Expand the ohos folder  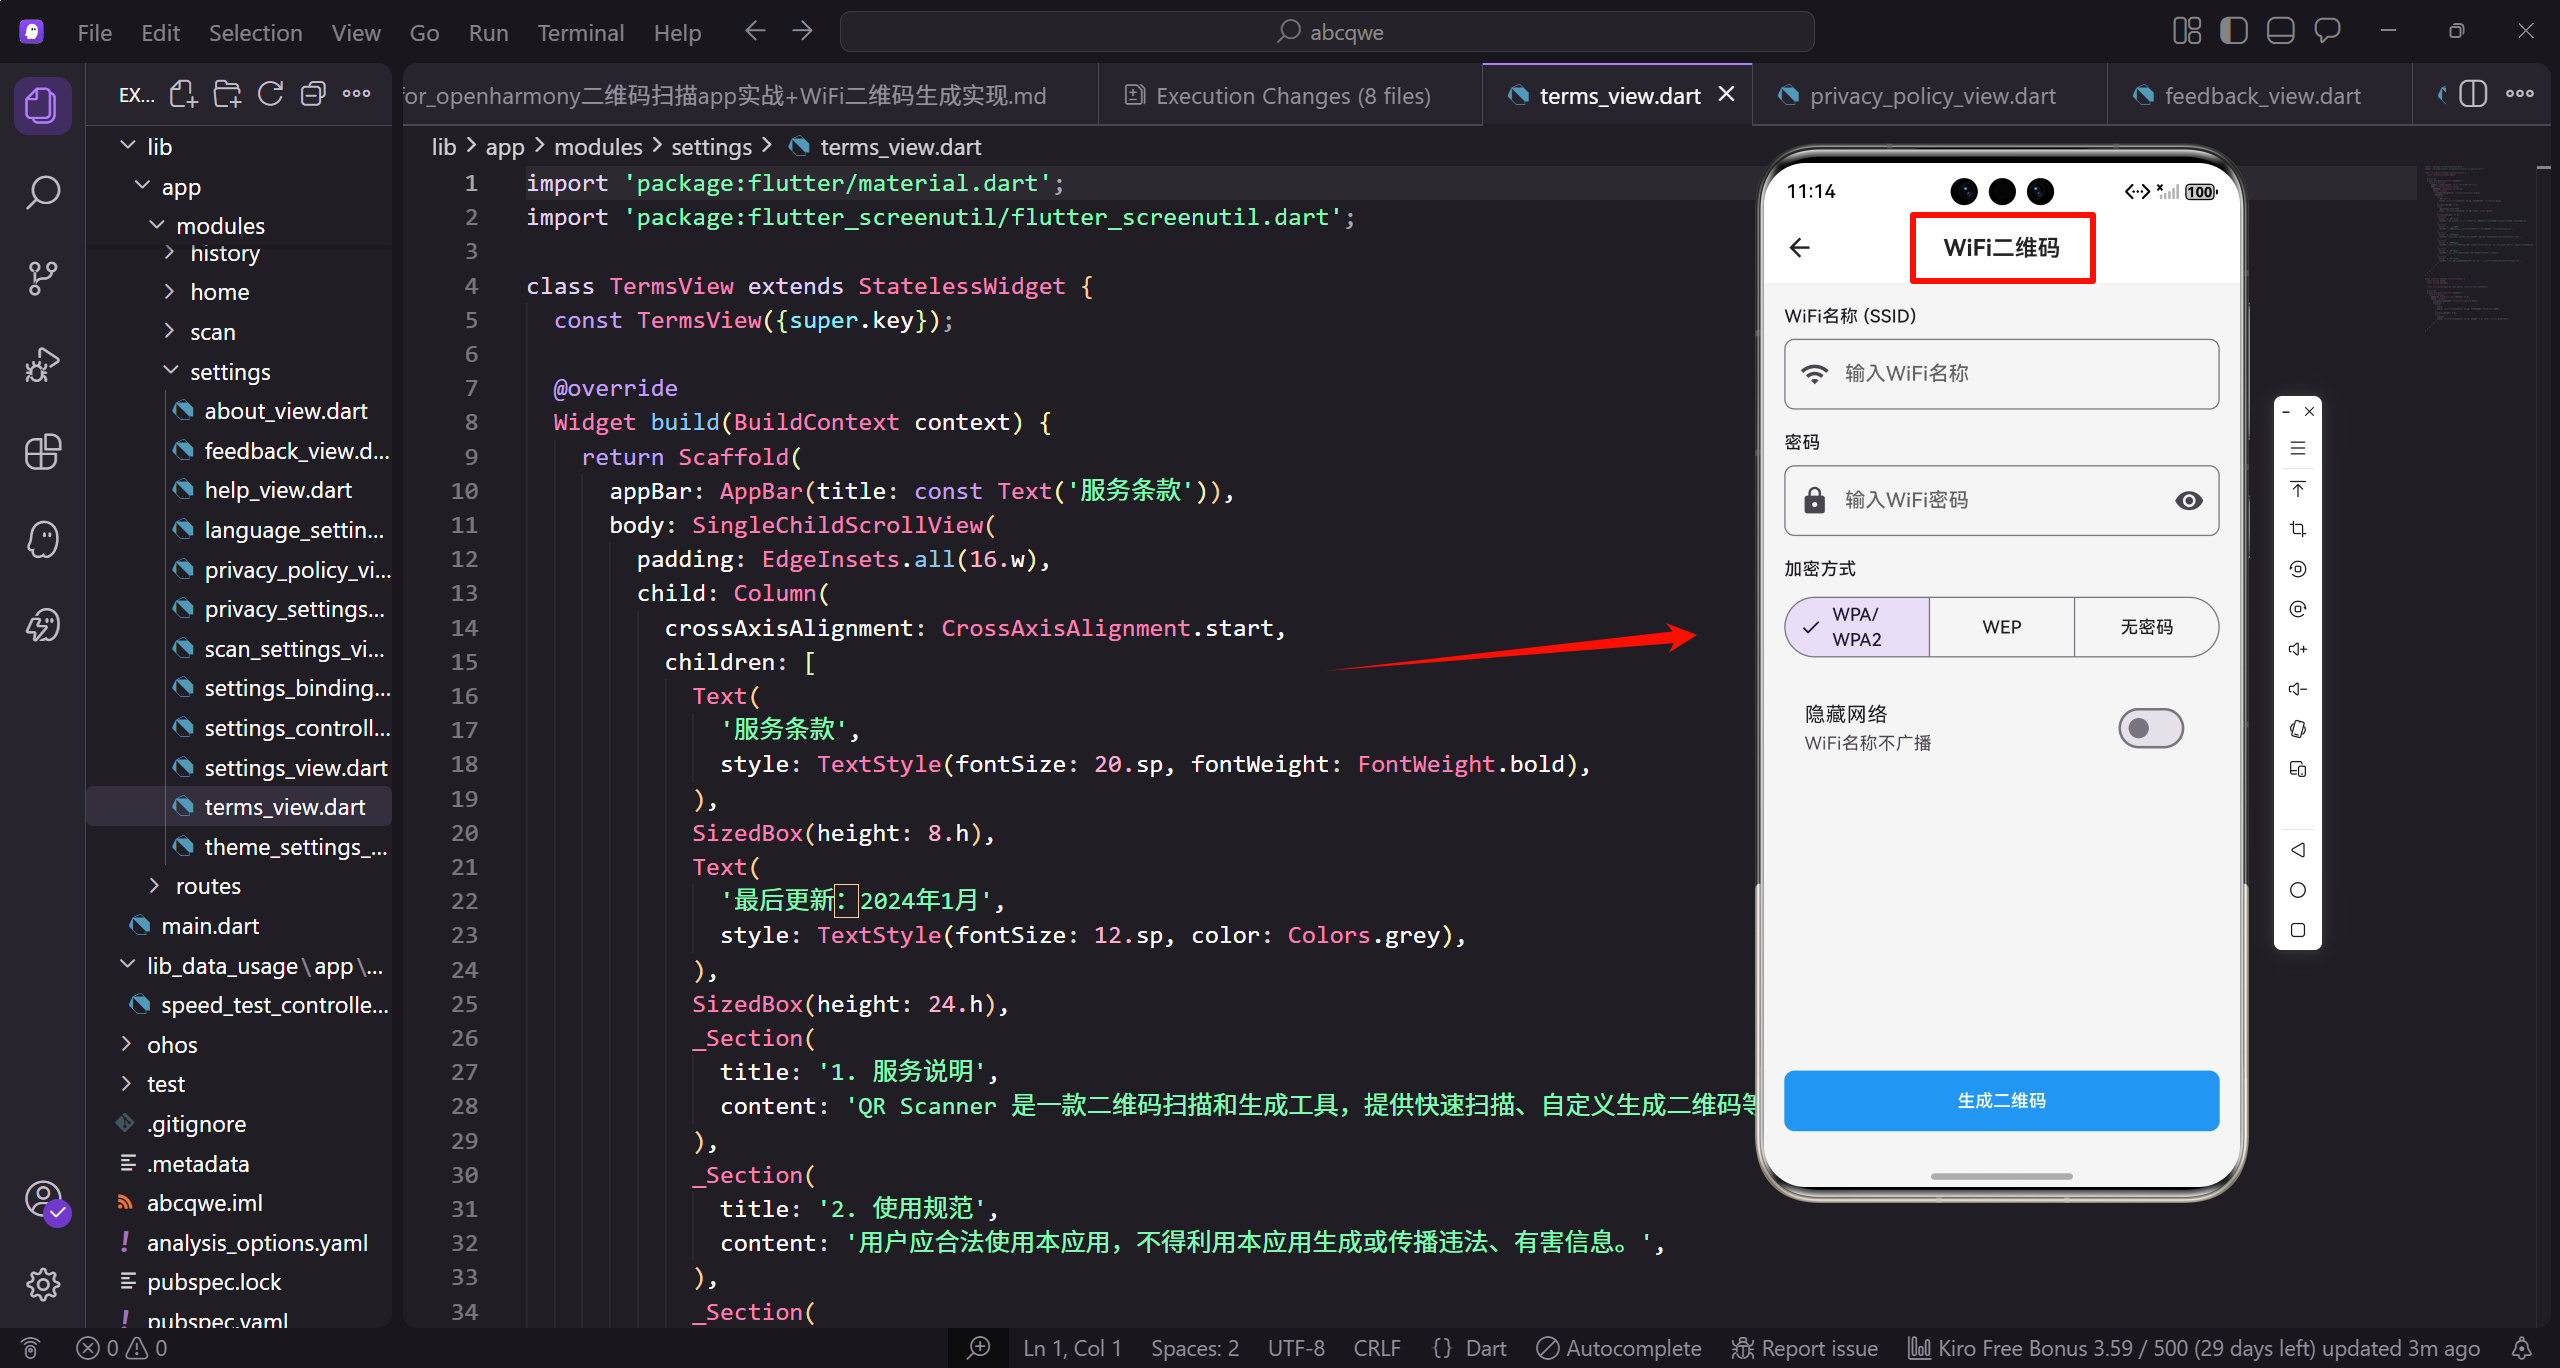(x=172, y=1045)
